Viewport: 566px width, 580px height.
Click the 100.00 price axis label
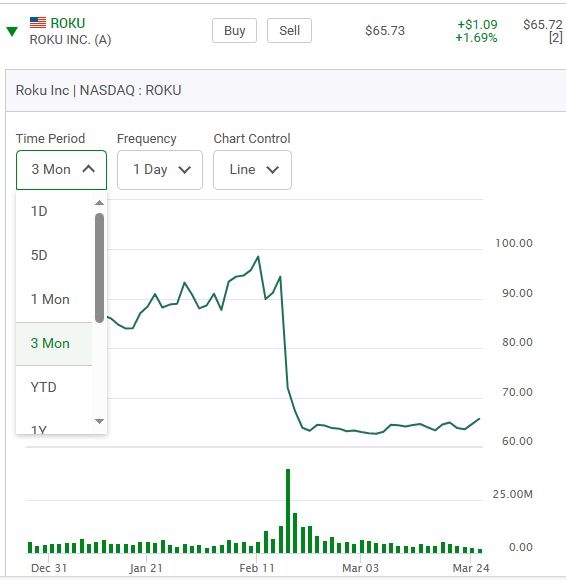tap(514, 243)
